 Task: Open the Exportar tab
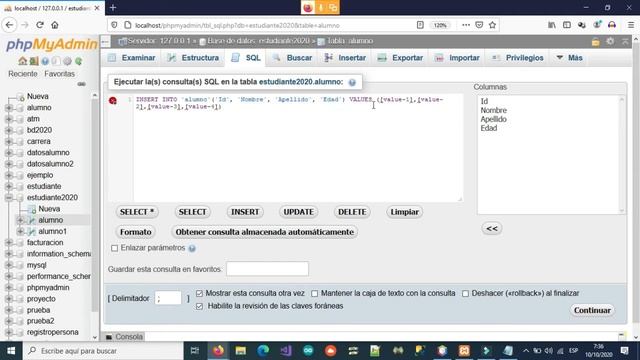coord(400,58)
